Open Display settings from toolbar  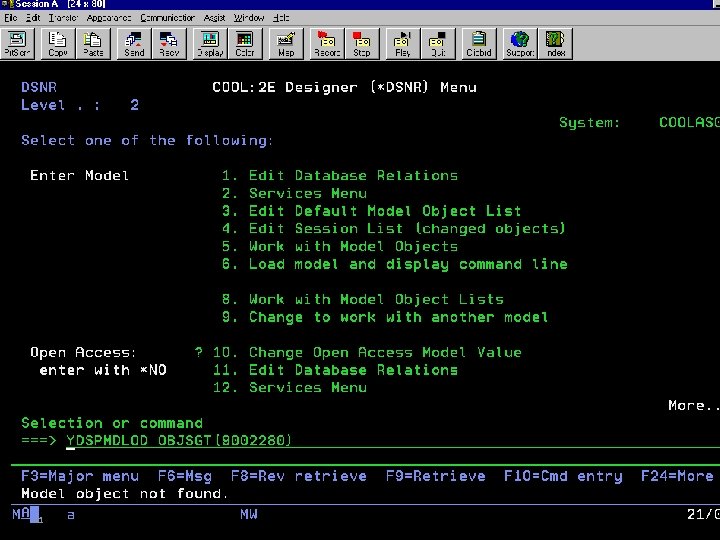[210, 44]
